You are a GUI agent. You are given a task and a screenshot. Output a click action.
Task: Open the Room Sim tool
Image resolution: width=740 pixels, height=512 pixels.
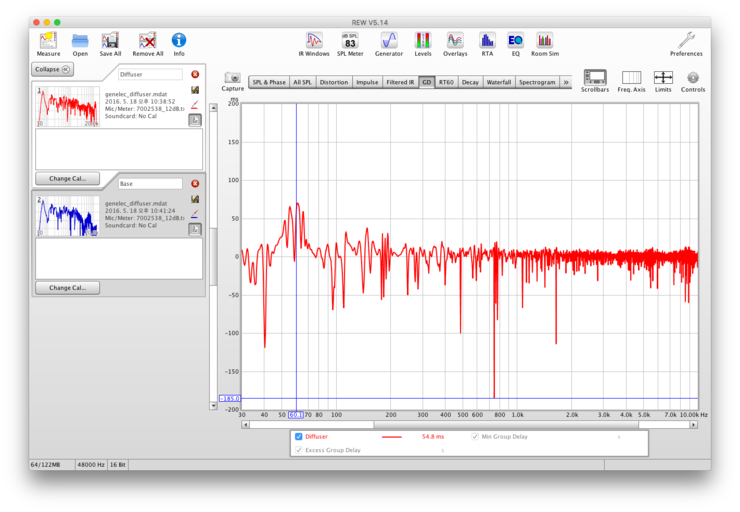[544, 42]
